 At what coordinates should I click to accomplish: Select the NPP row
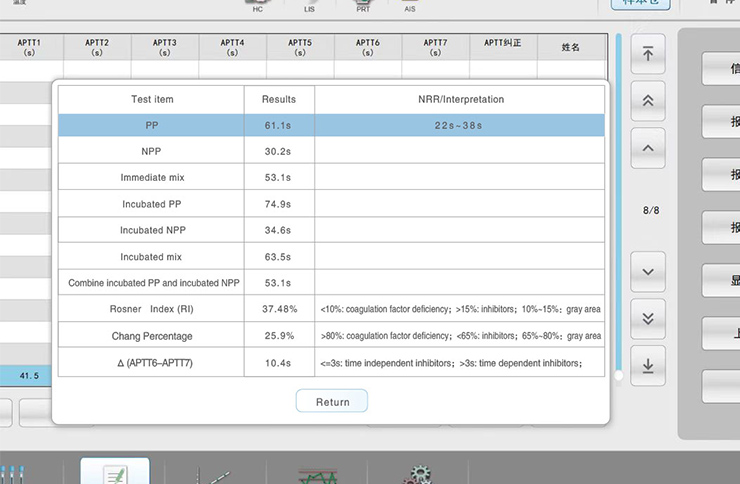click(331, 151)
